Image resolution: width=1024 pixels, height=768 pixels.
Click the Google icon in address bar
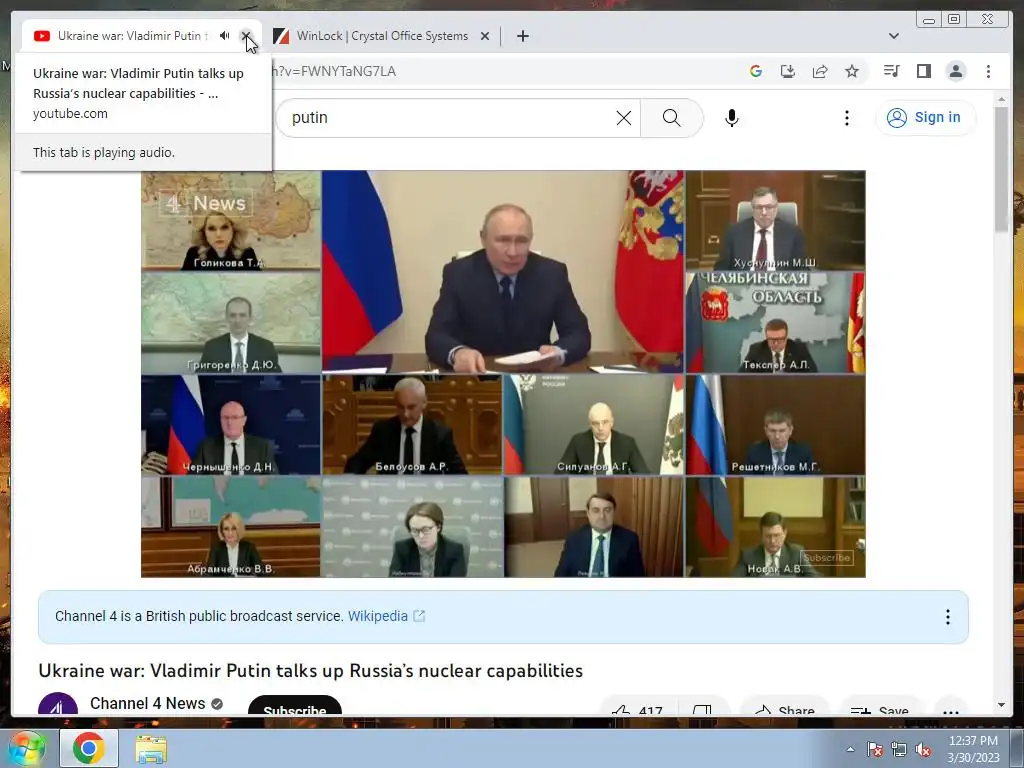[x=756, y=71]
